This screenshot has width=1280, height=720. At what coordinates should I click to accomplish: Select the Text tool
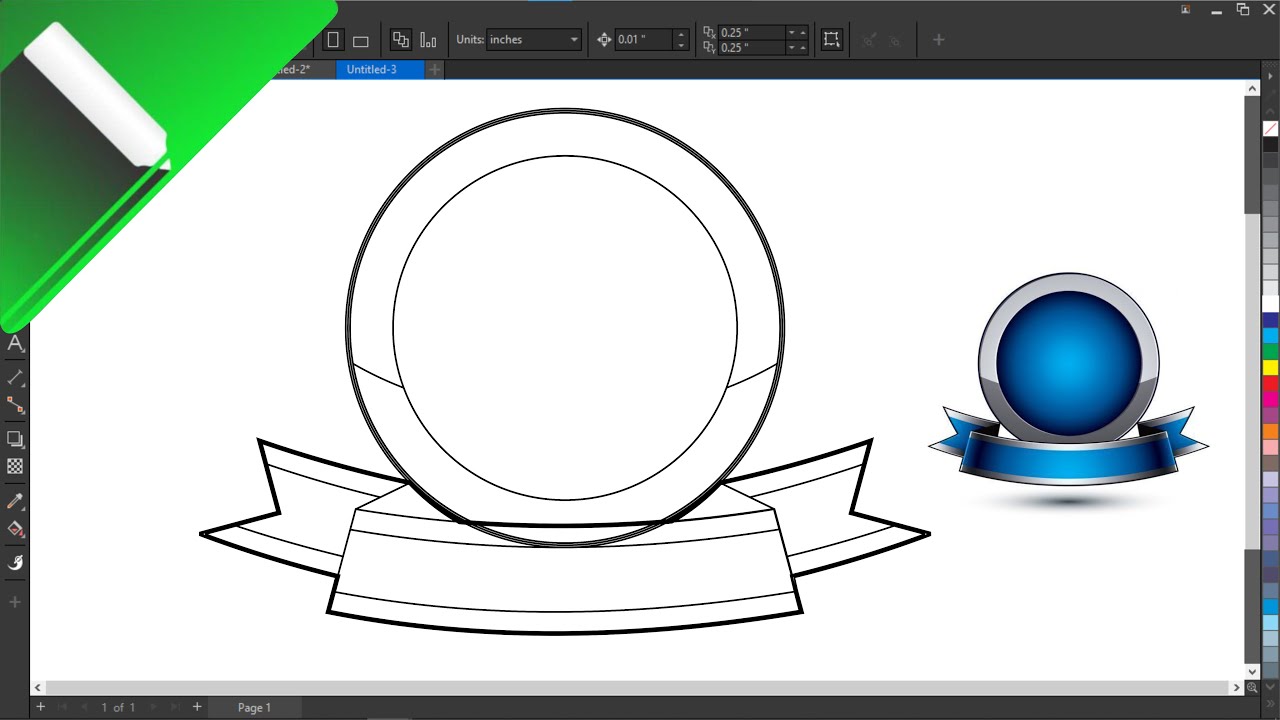pyautogui.click(x=15, y=344)
